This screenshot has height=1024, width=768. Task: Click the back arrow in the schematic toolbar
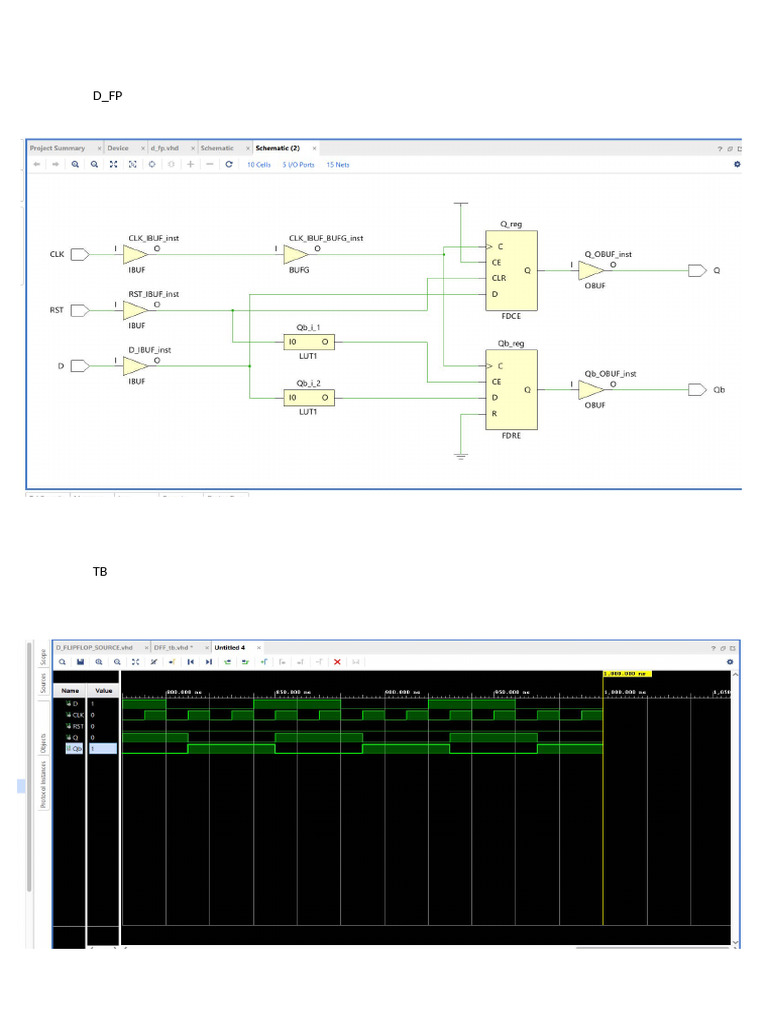click(37, 165)
